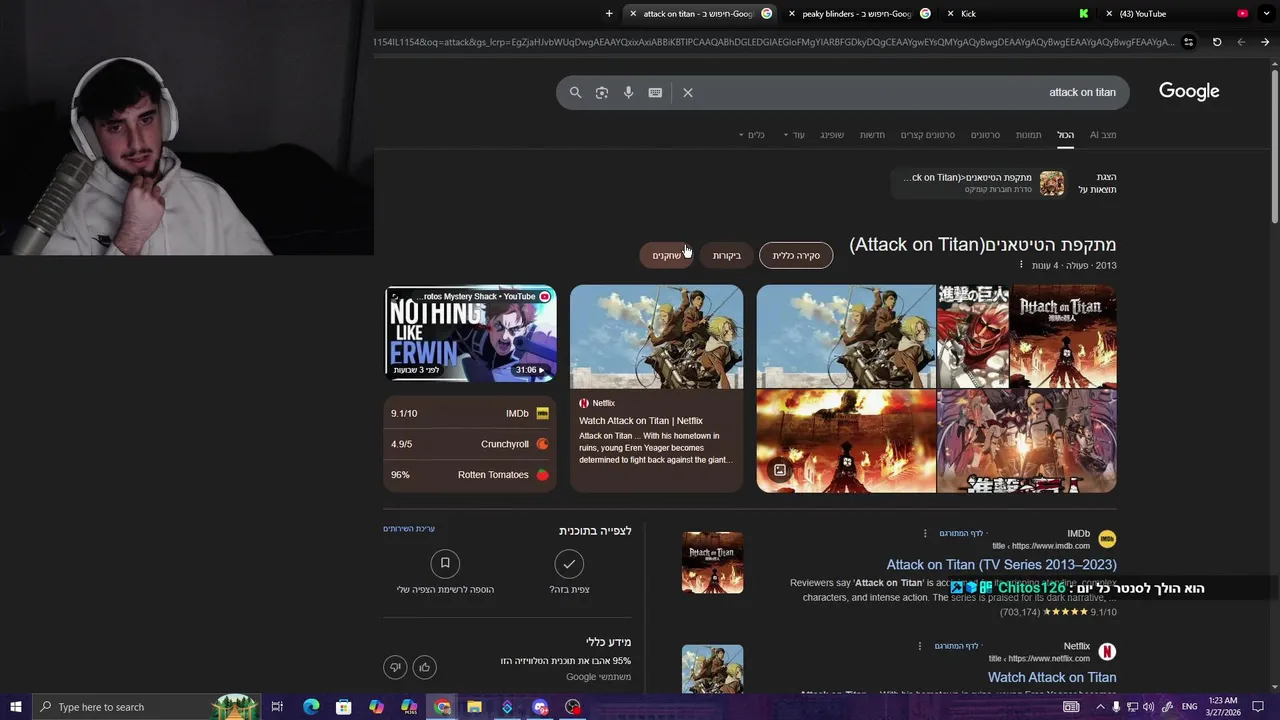Open the Crunchyroll 4.9/5 rating row
The height and width of the screenshot is (720, 1280).
tap(470, 444)
